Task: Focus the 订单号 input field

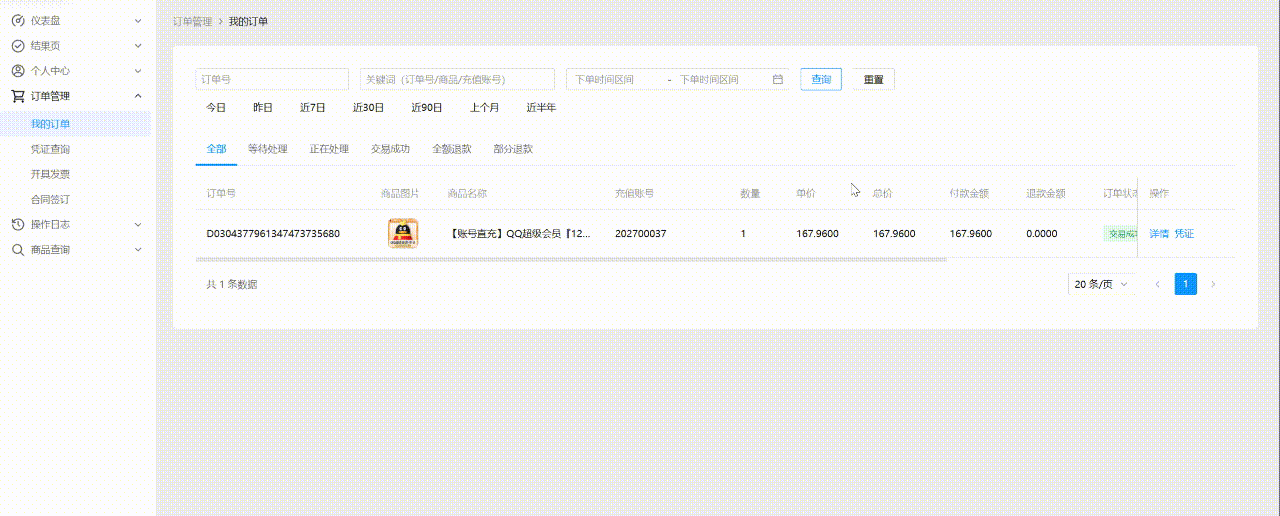Action: pos(272,79)
